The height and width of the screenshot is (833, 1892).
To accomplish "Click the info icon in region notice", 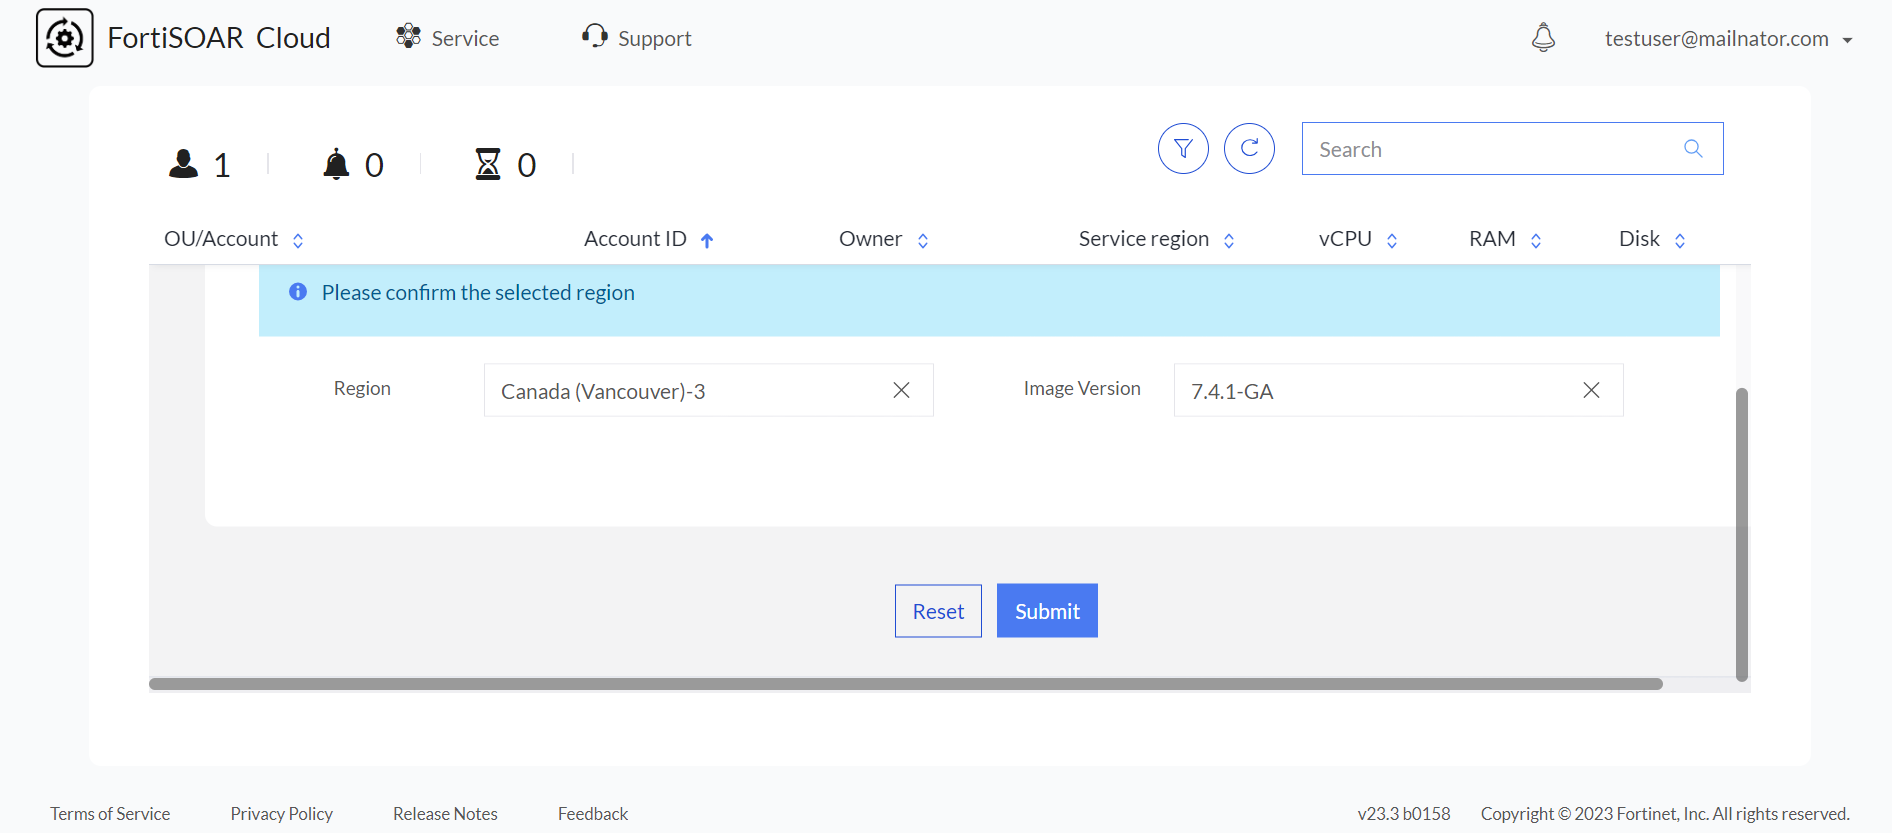I will click(x=298, y=292).
